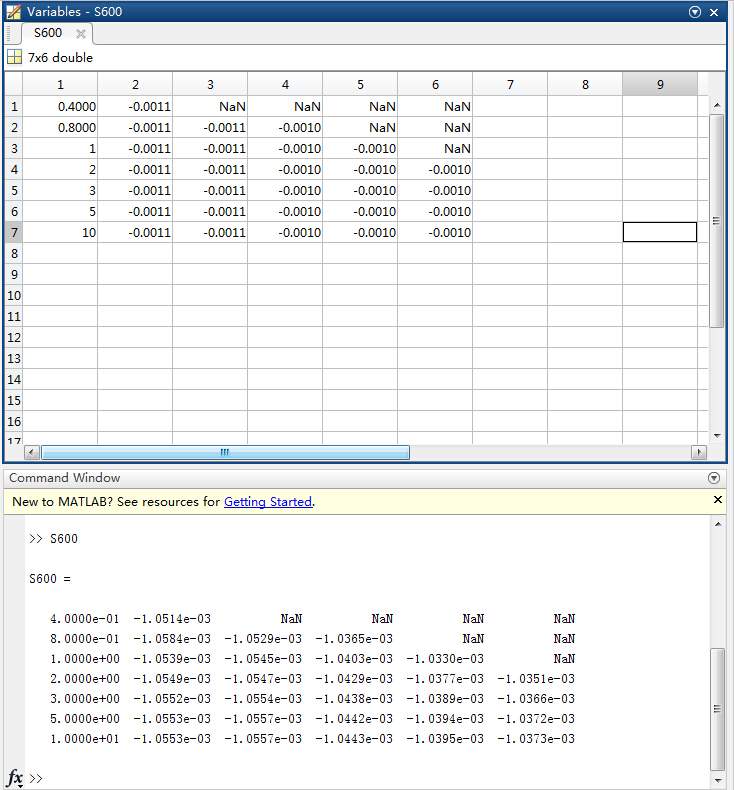Select column header 3
This screenshot has width=734, height=790.
[x=210, y=85]
